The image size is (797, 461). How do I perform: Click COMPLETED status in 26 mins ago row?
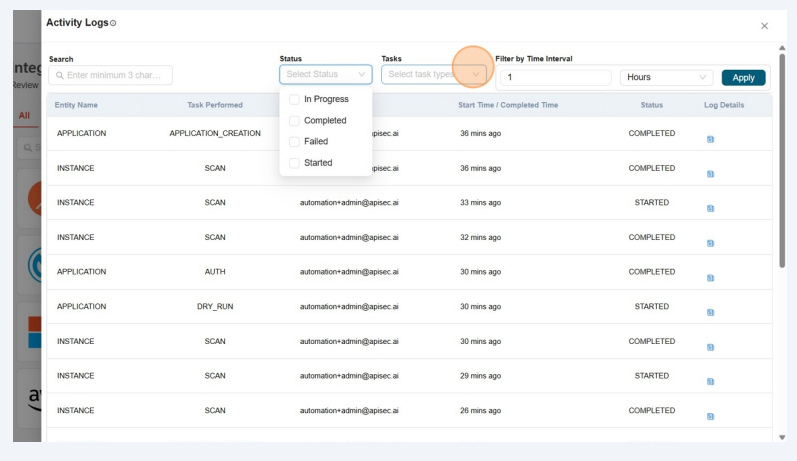tap(652, 411)
